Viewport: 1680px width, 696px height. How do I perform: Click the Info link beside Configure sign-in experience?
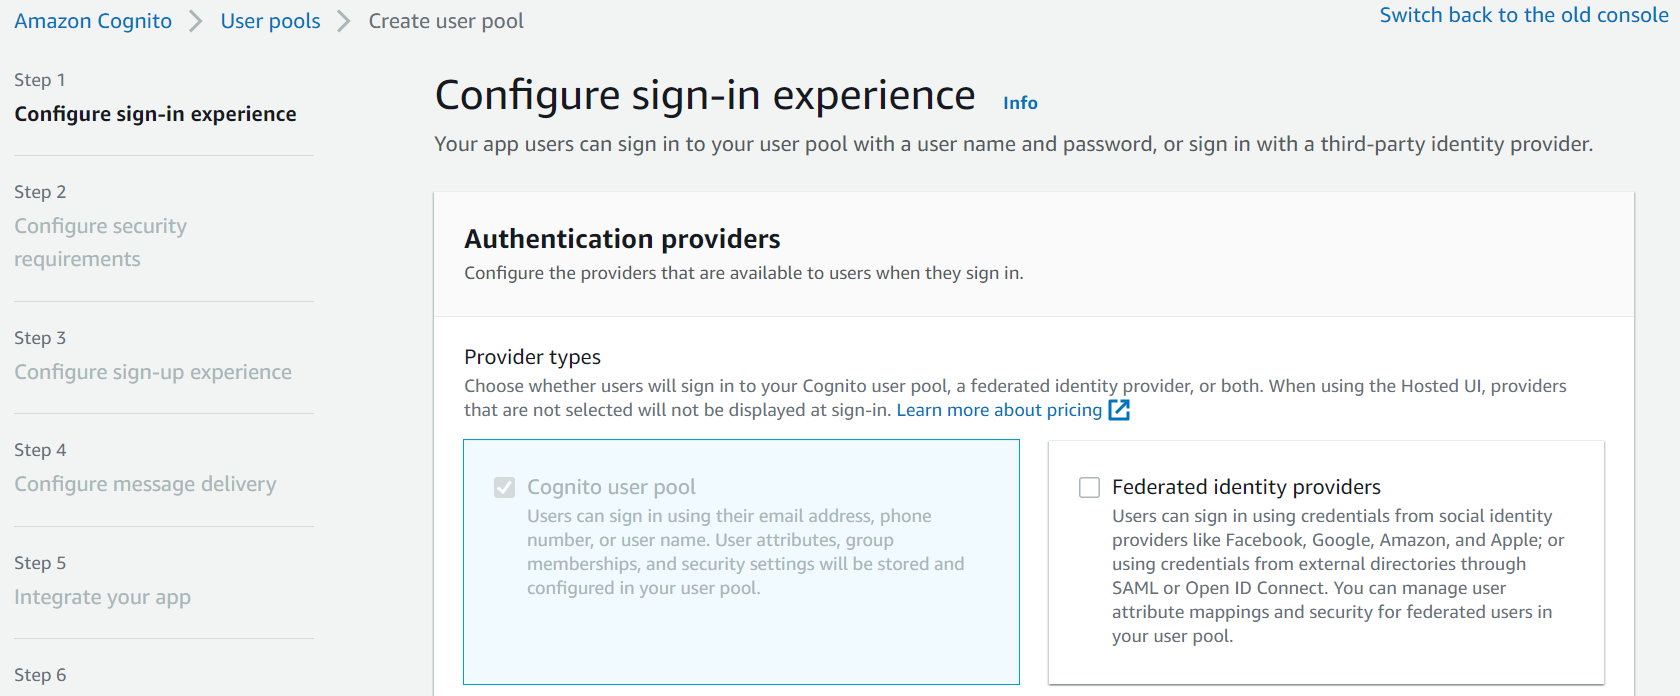click(1019, 102)
